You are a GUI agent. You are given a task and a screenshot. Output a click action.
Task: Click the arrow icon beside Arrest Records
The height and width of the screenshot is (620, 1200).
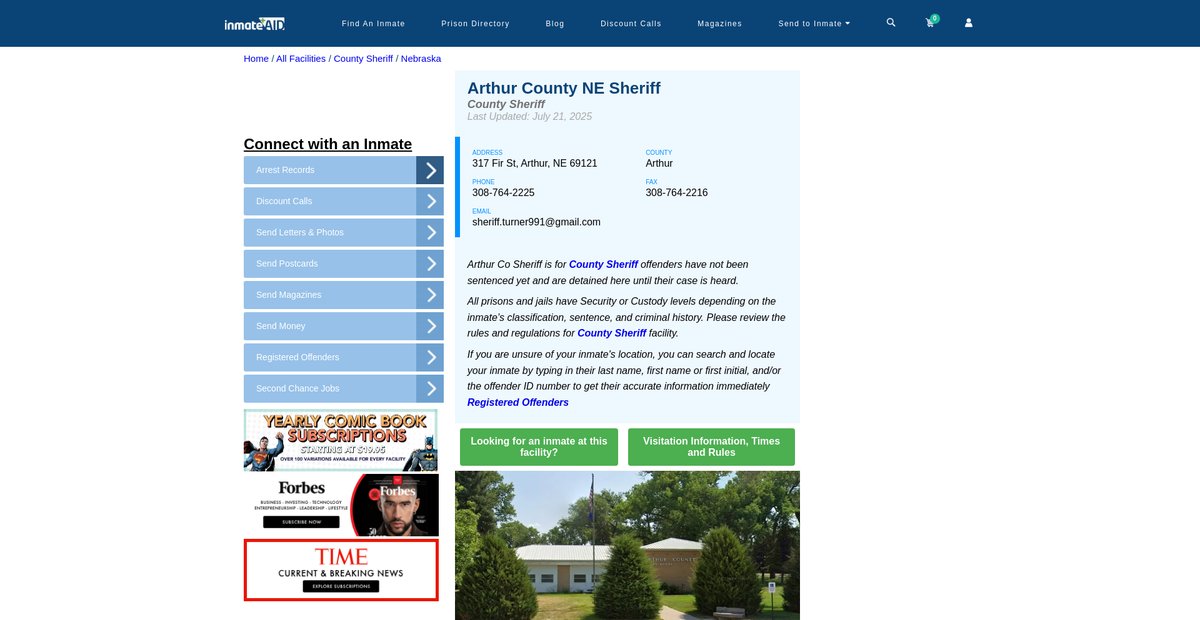coord(430,170)
